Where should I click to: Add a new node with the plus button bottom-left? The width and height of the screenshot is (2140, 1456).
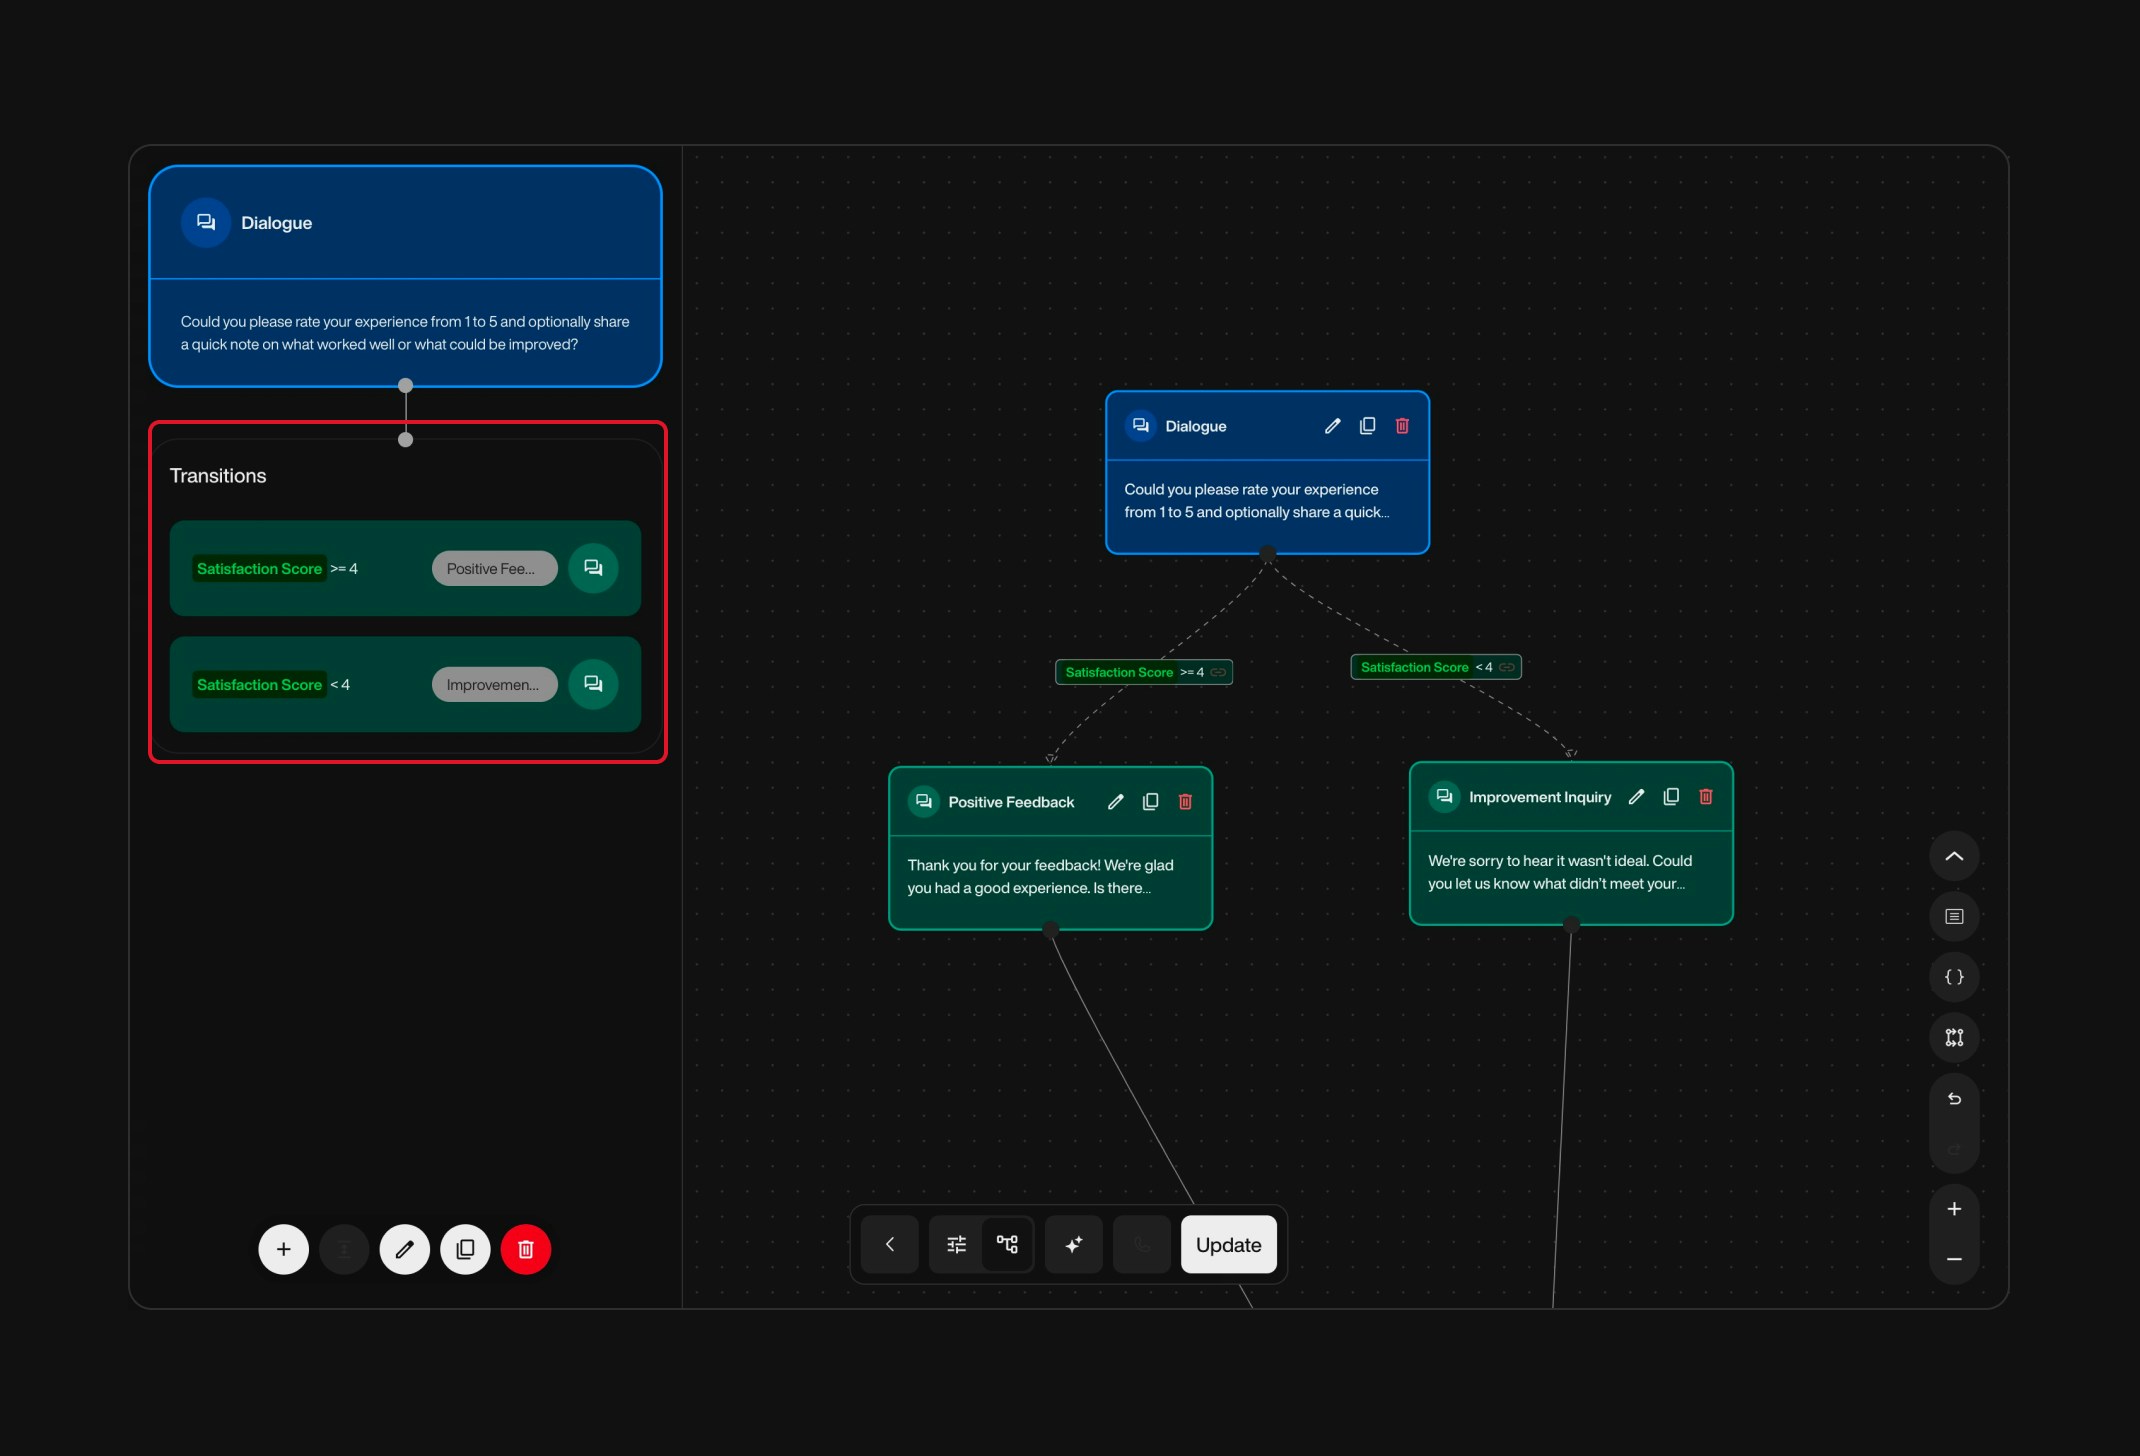point(283,1249)
